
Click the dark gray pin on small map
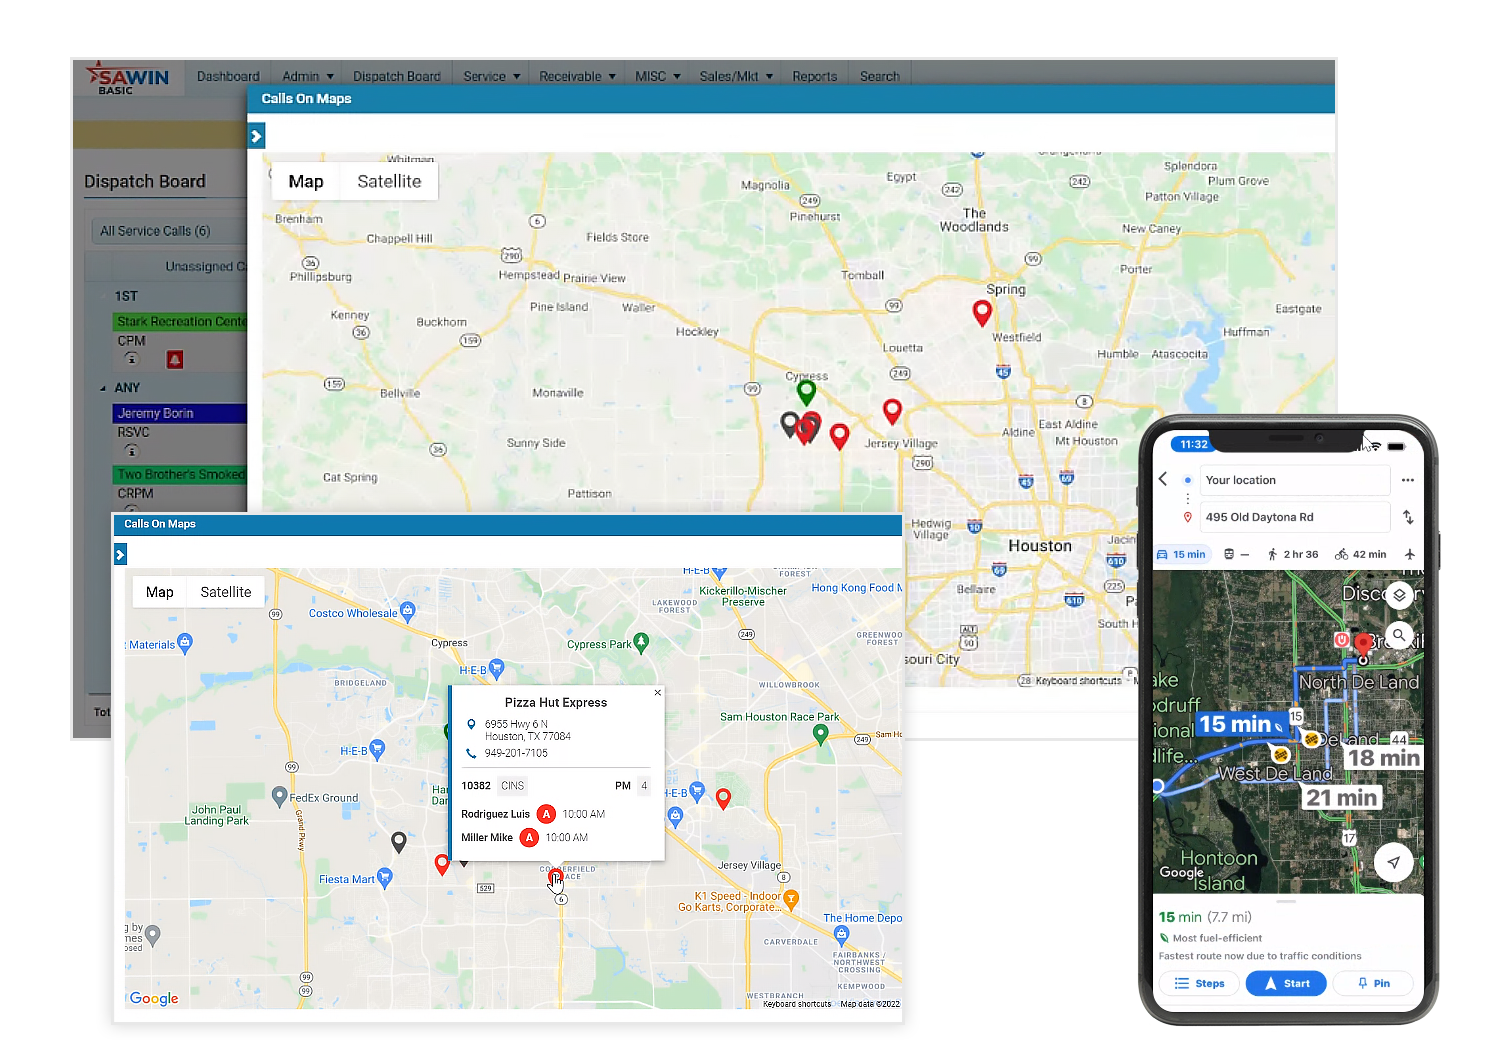pyautogui.click(x=398, y=842)
